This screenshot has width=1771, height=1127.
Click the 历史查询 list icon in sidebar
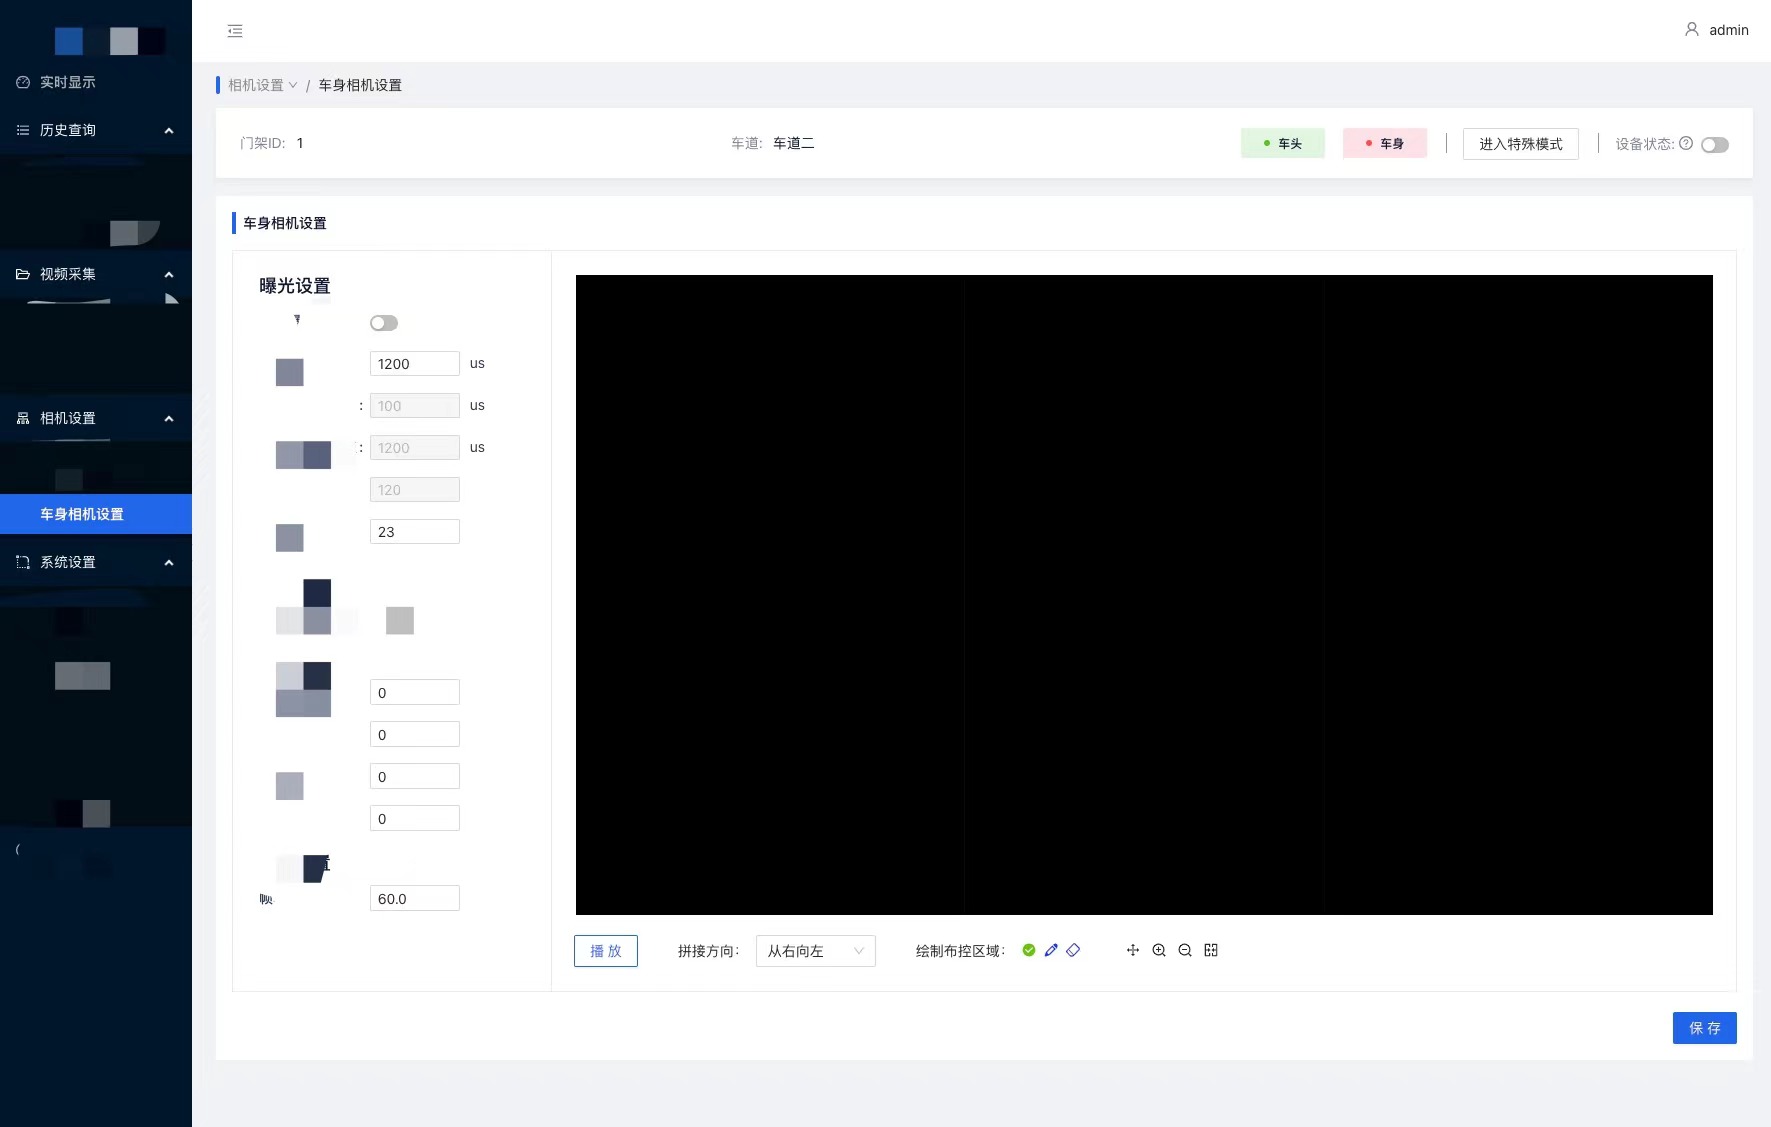23,130
